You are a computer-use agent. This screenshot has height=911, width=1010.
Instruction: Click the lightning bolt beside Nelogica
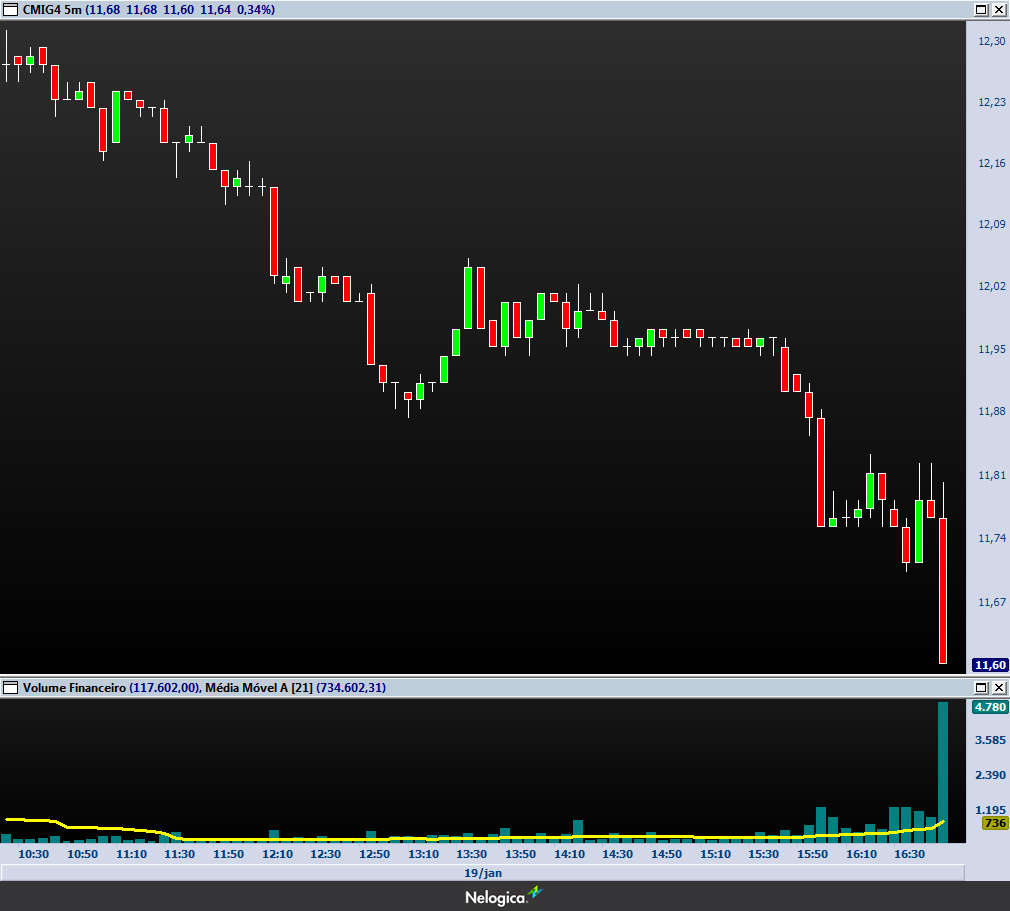point(535,894)
